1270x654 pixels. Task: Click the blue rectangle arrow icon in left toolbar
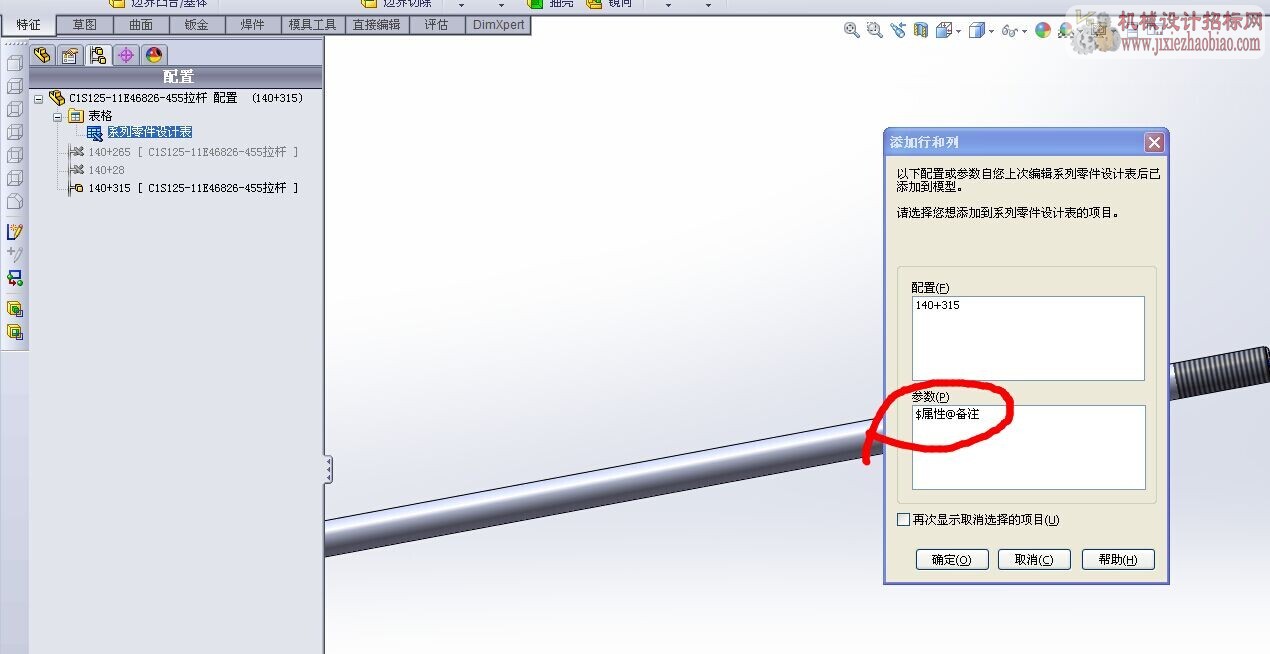pyautogui.click(x=14, y=277)
